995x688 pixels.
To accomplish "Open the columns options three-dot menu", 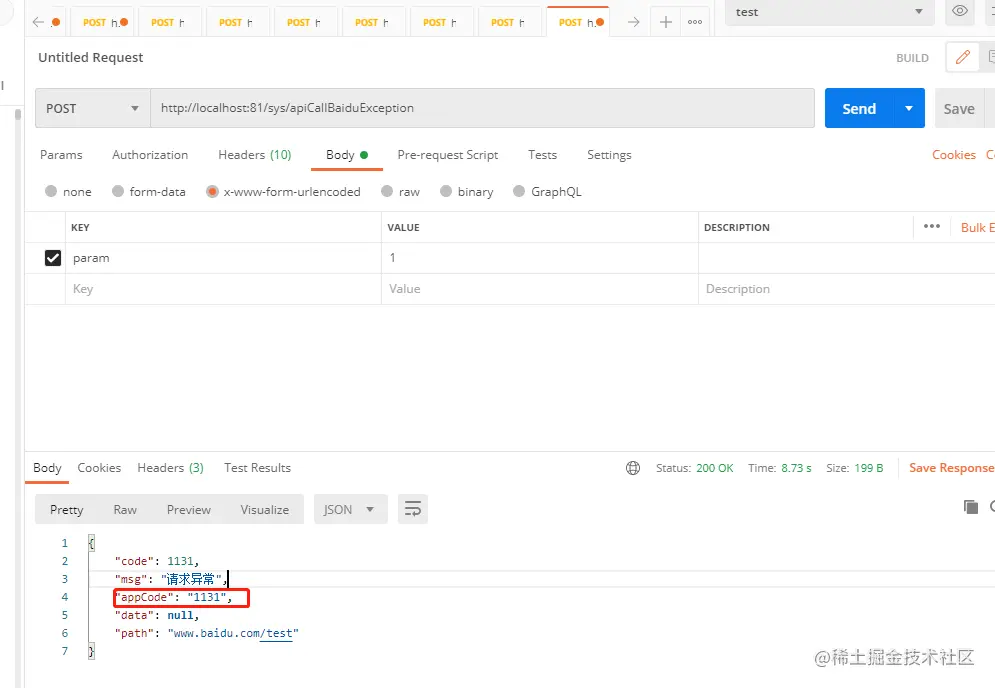I will 932,227.
